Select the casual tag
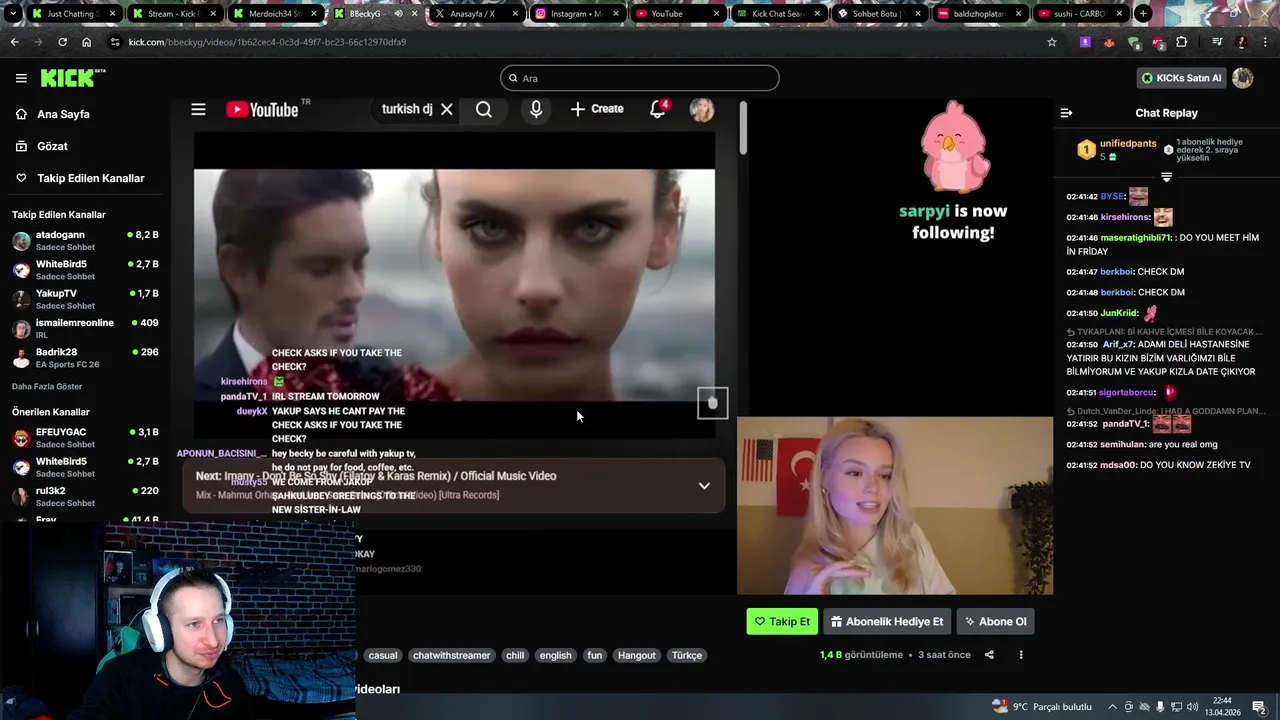The width and height of the screenshot is (1280, 720). pos(382,655)
